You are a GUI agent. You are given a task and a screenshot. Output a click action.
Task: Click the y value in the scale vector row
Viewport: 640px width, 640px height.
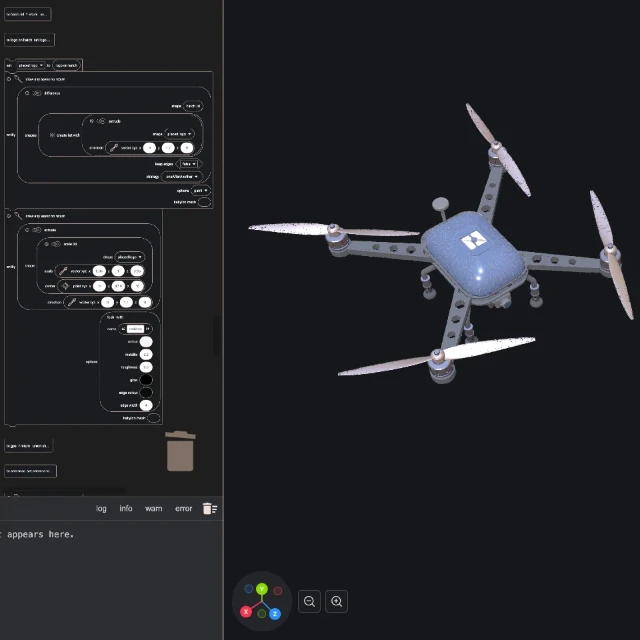coord(118,271)
